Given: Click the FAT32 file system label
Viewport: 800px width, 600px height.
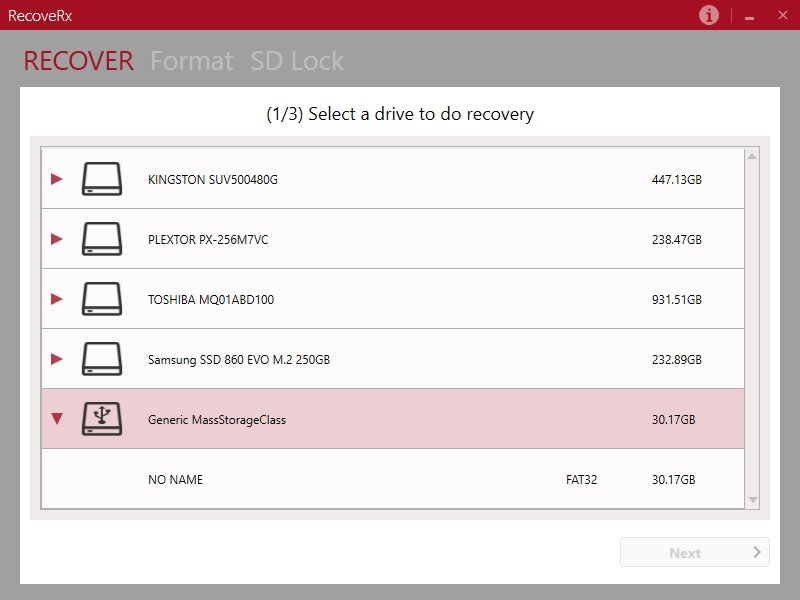Looking at the screenshot, I should [x=581, y=480].
